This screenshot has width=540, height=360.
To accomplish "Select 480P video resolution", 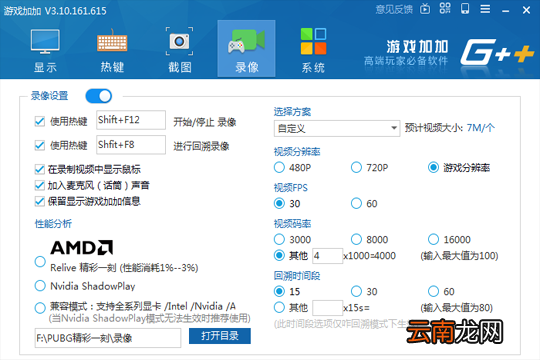I will (x=279, y=167).
